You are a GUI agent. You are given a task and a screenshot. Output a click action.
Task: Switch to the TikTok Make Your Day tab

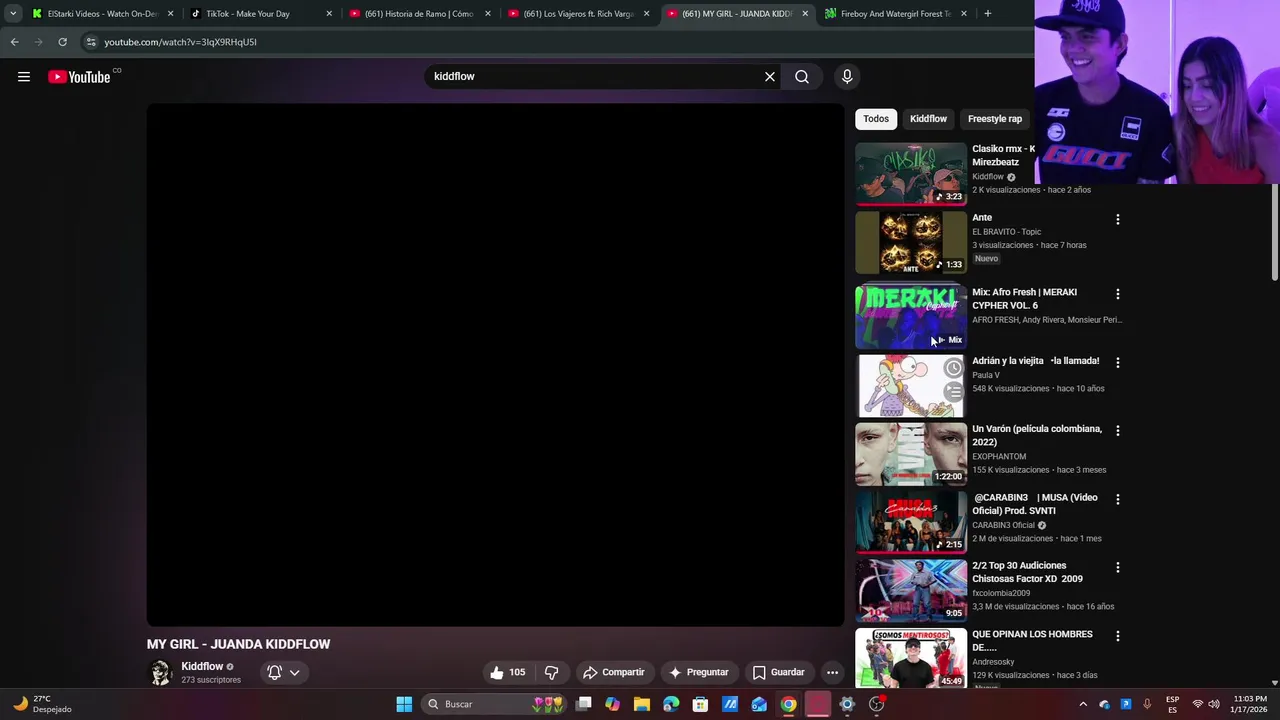[248, 14]
